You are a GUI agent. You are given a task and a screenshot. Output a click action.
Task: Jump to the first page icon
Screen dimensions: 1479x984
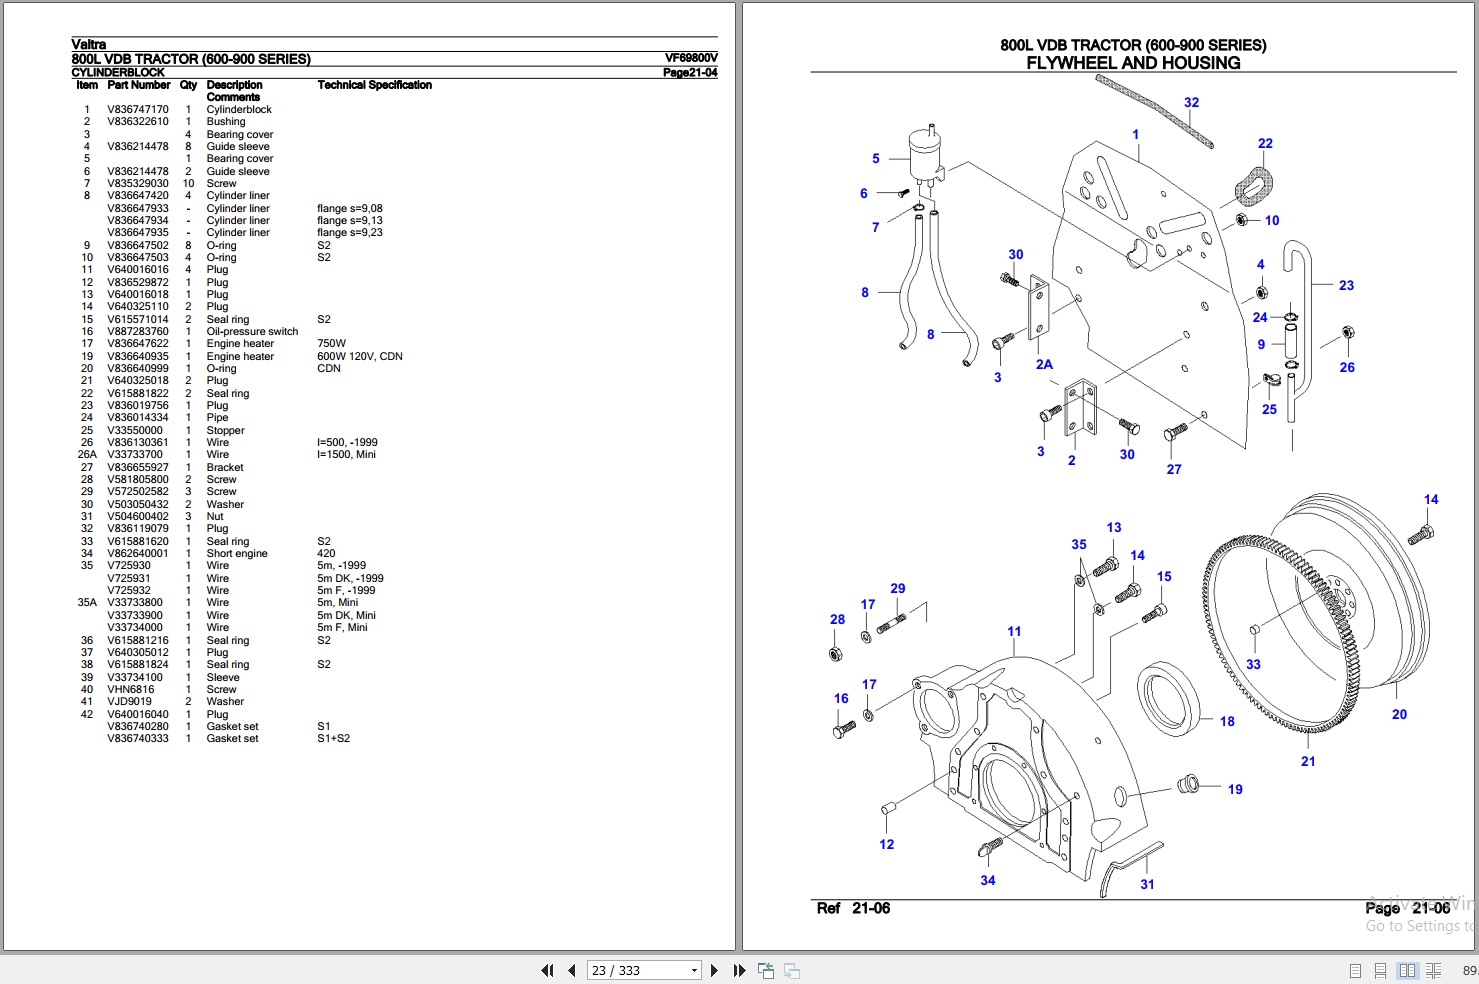[547, 970]
